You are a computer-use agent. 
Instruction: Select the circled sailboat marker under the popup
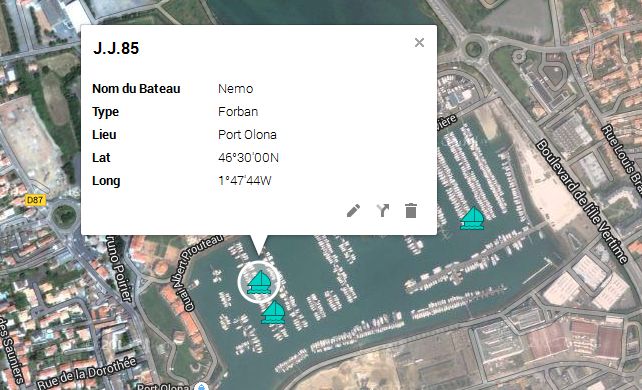pyautogui.click(x=259, y=282)
